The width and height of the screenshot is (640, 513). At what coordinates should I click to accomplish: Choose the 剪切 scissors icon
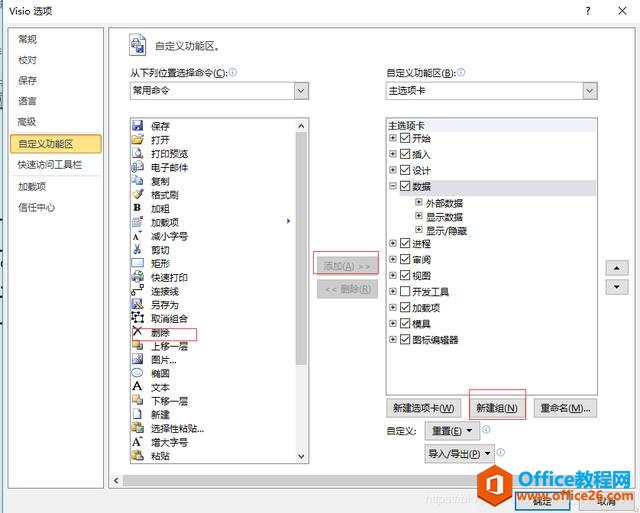click(138, 249)
